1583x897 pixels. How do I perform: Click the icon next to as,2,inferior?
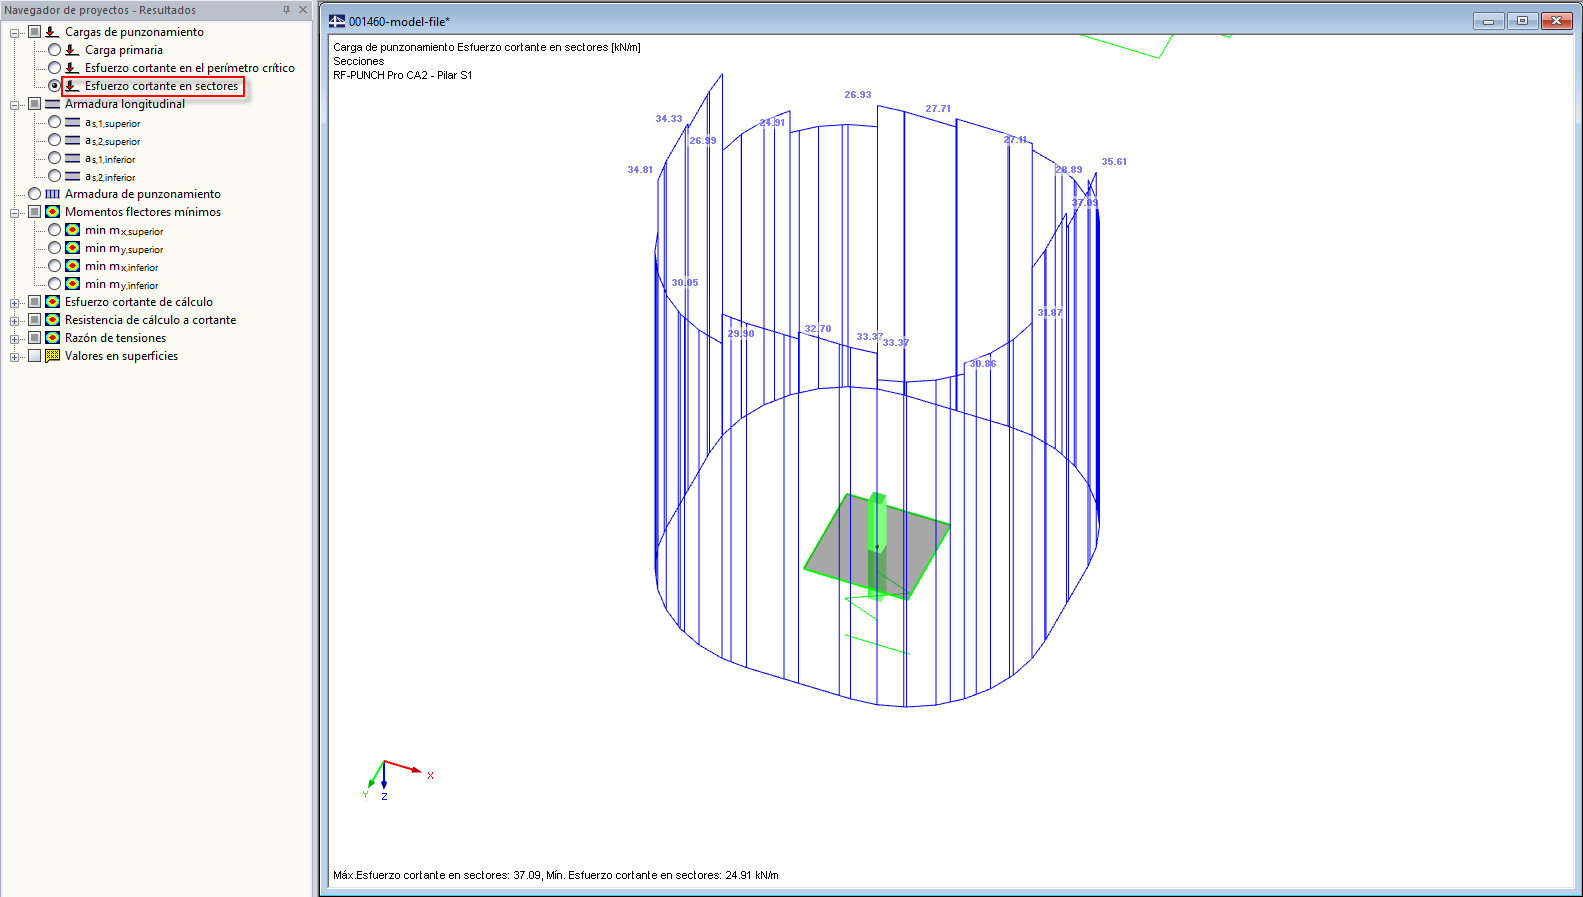point(72,176)
